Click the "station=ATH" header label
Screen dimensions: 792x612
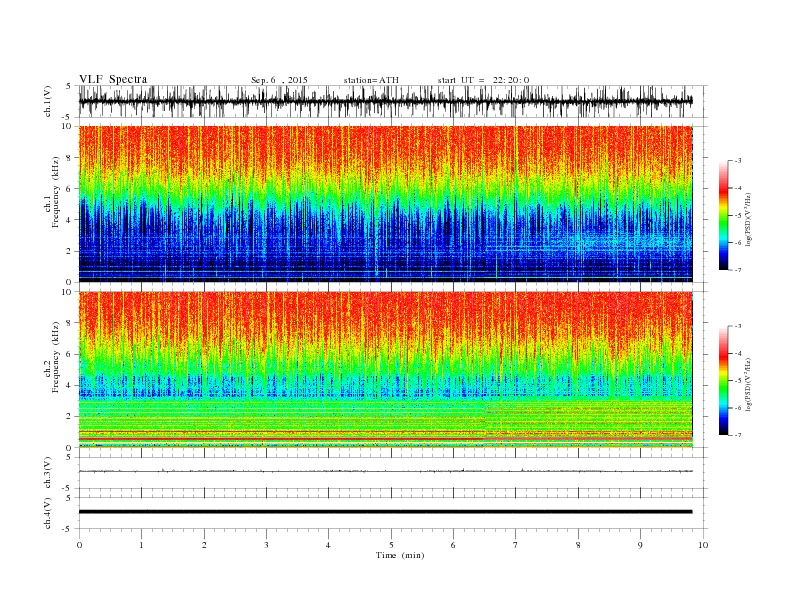coord(371,80)
